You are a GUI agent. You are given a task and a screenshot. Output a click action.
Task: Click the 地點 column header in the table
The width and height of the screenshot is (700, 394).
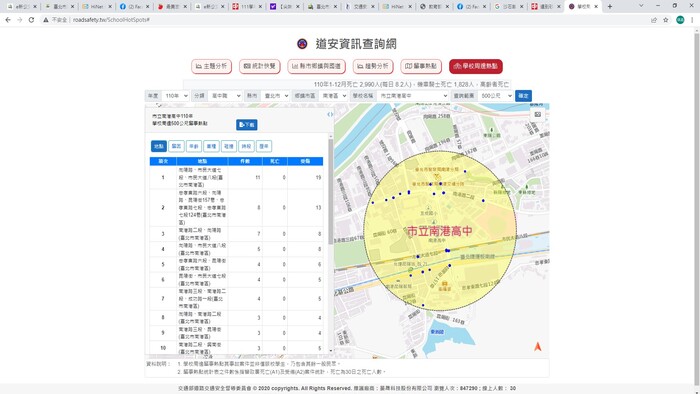tap(202, 161)
